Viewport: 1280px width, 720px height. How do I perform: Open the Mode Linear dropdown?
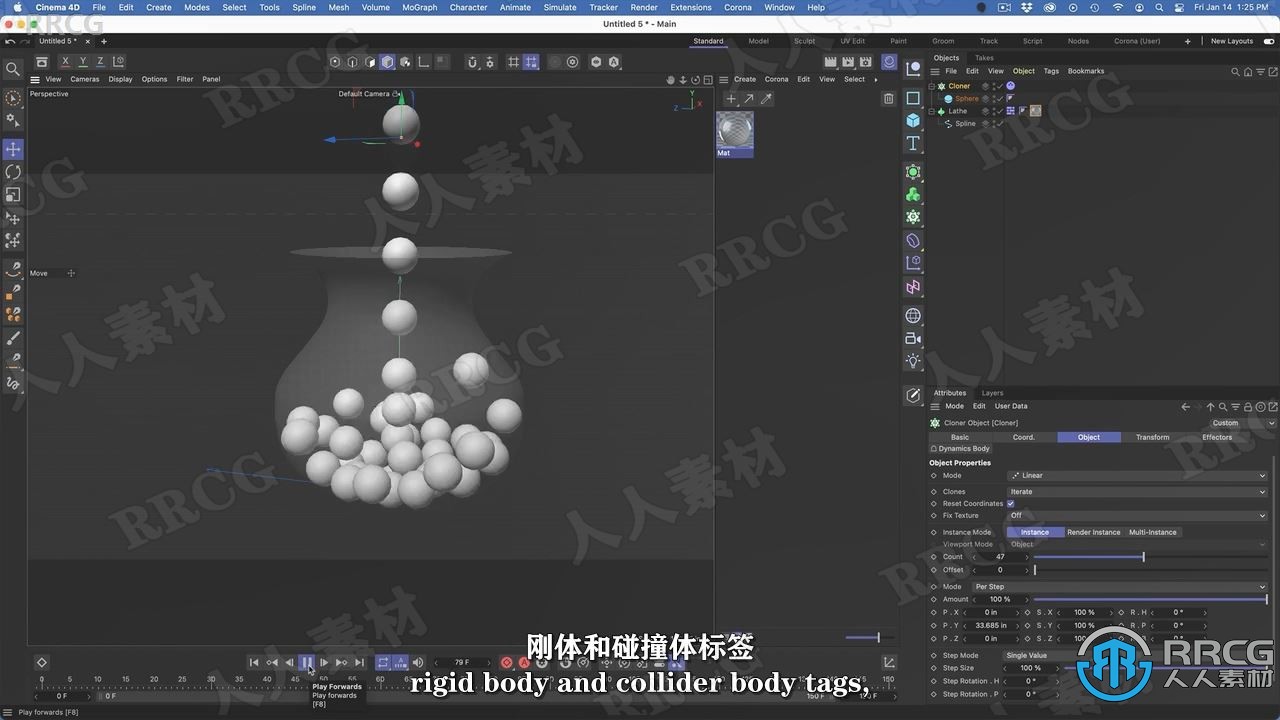pyautogui.click(x=1137, y=476)
